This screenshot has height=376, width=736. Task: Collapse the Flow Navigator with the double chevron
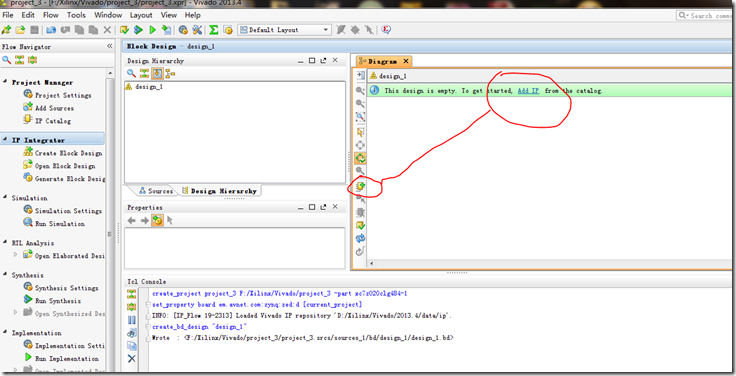[109, 46]
